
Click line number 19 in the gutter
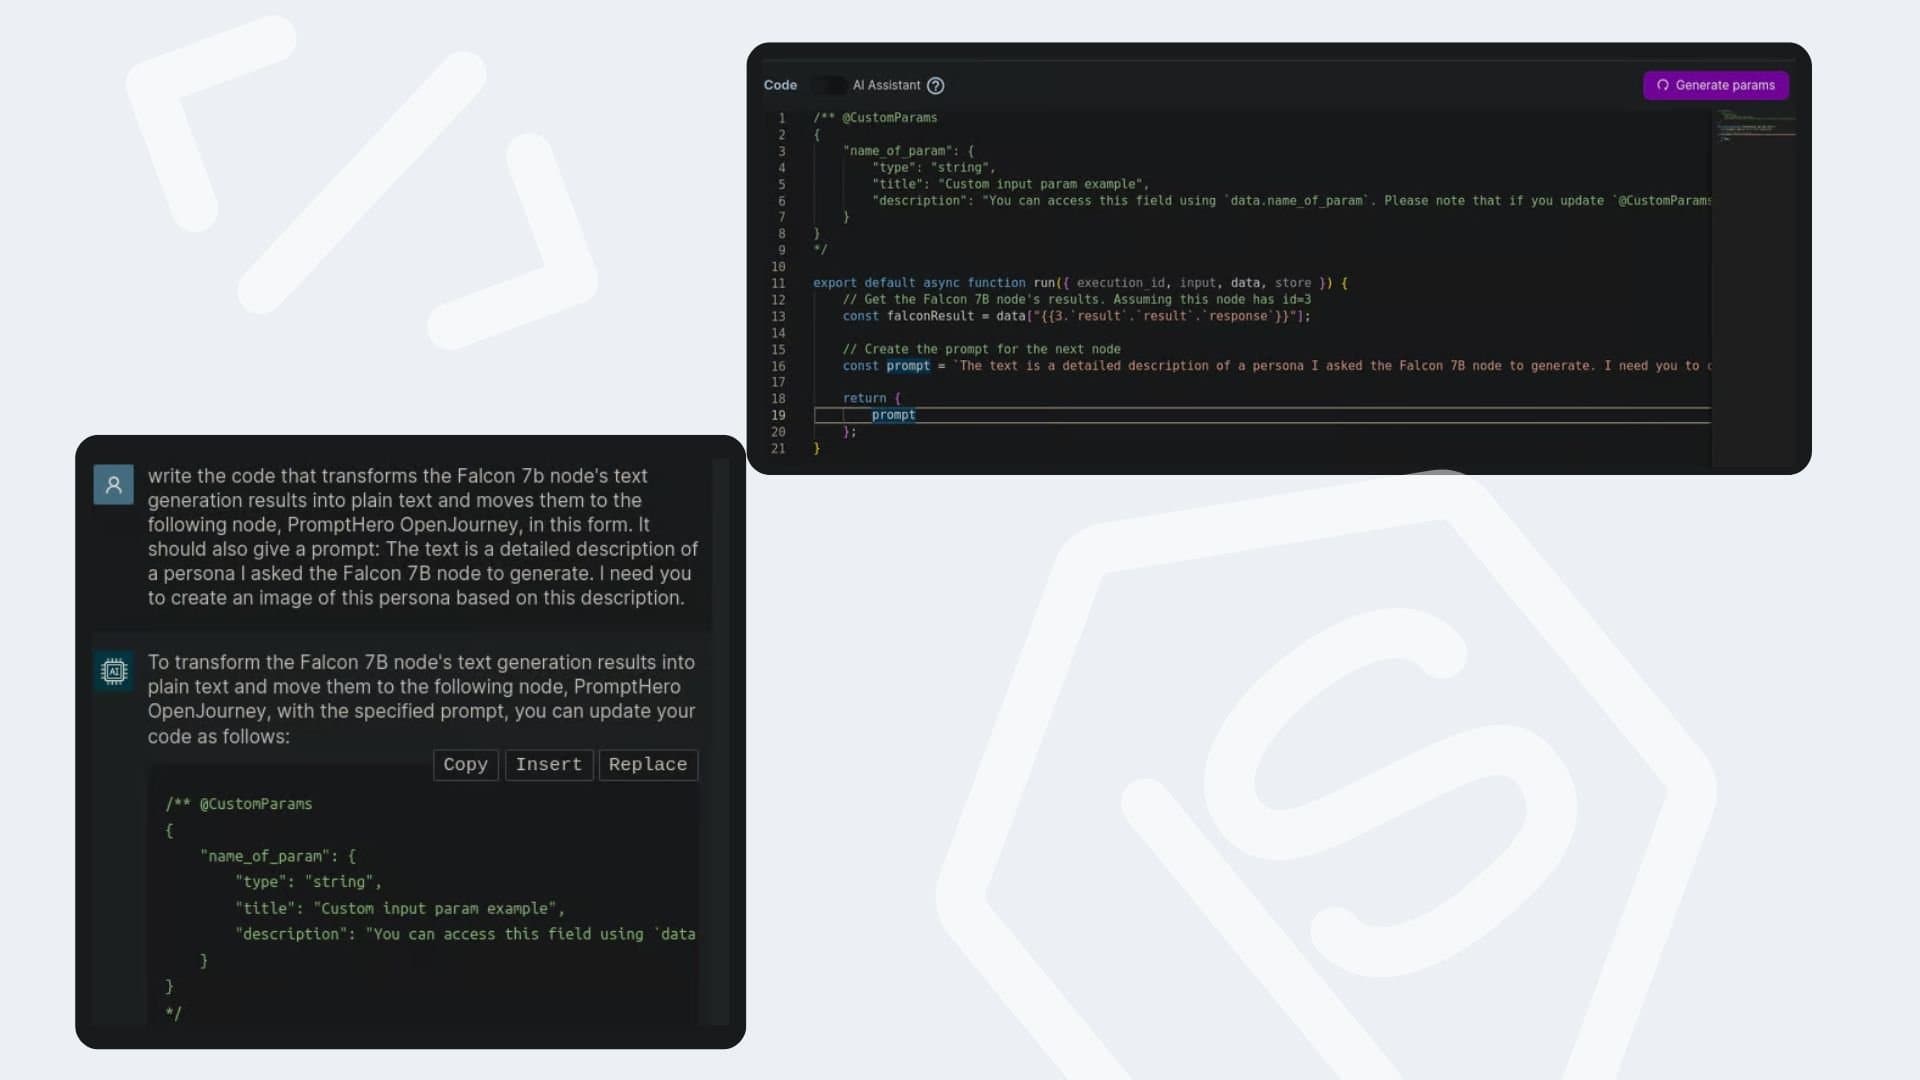click(778, 415)
